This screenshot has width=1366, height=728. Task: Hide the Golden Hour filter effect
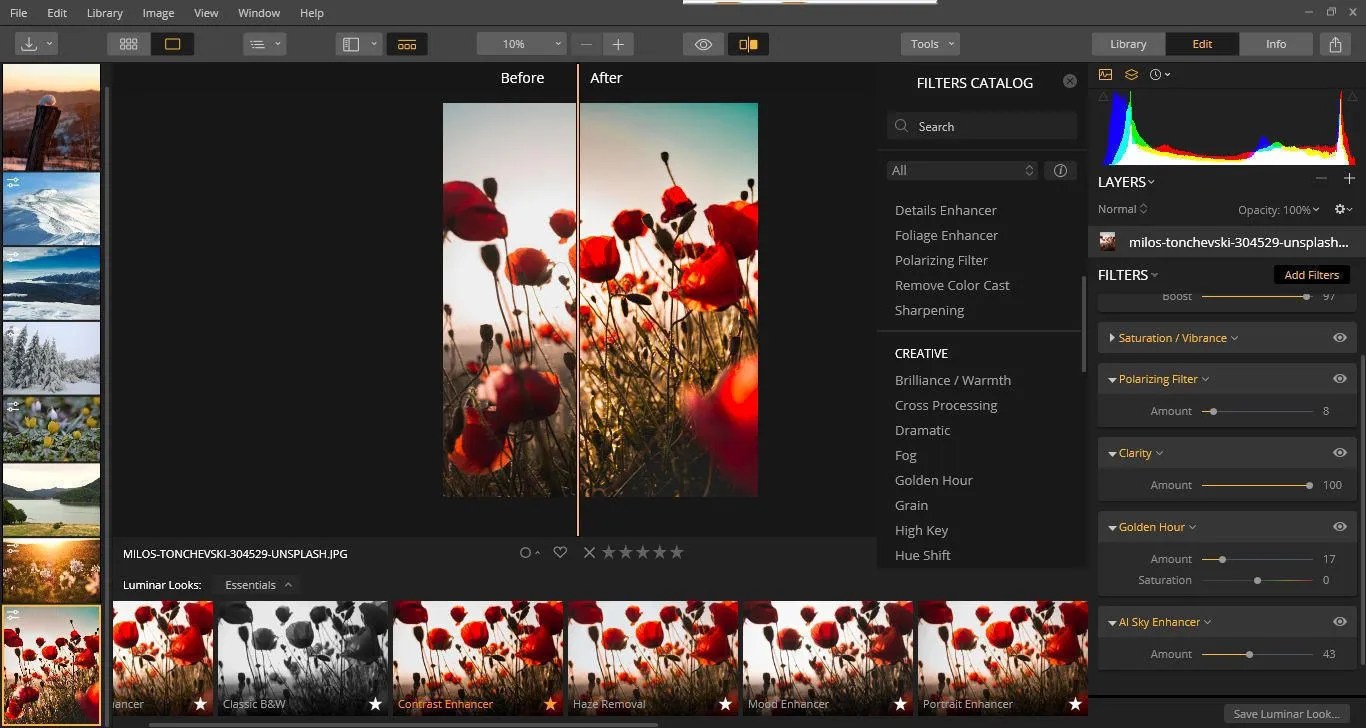[1339, 527]
